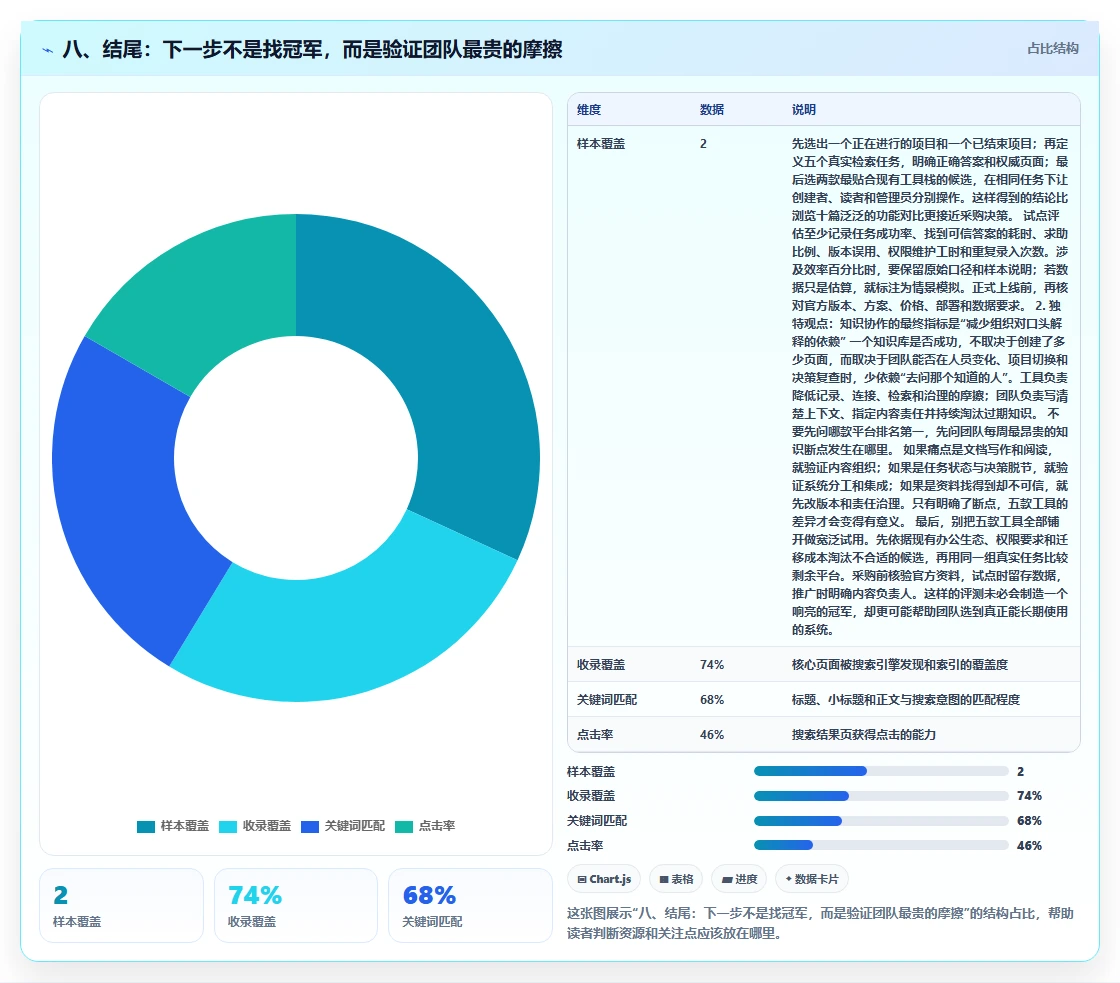Click the 占比结构 label in header
This screenshot has width=1120, height=983.
coord(1052,49)
